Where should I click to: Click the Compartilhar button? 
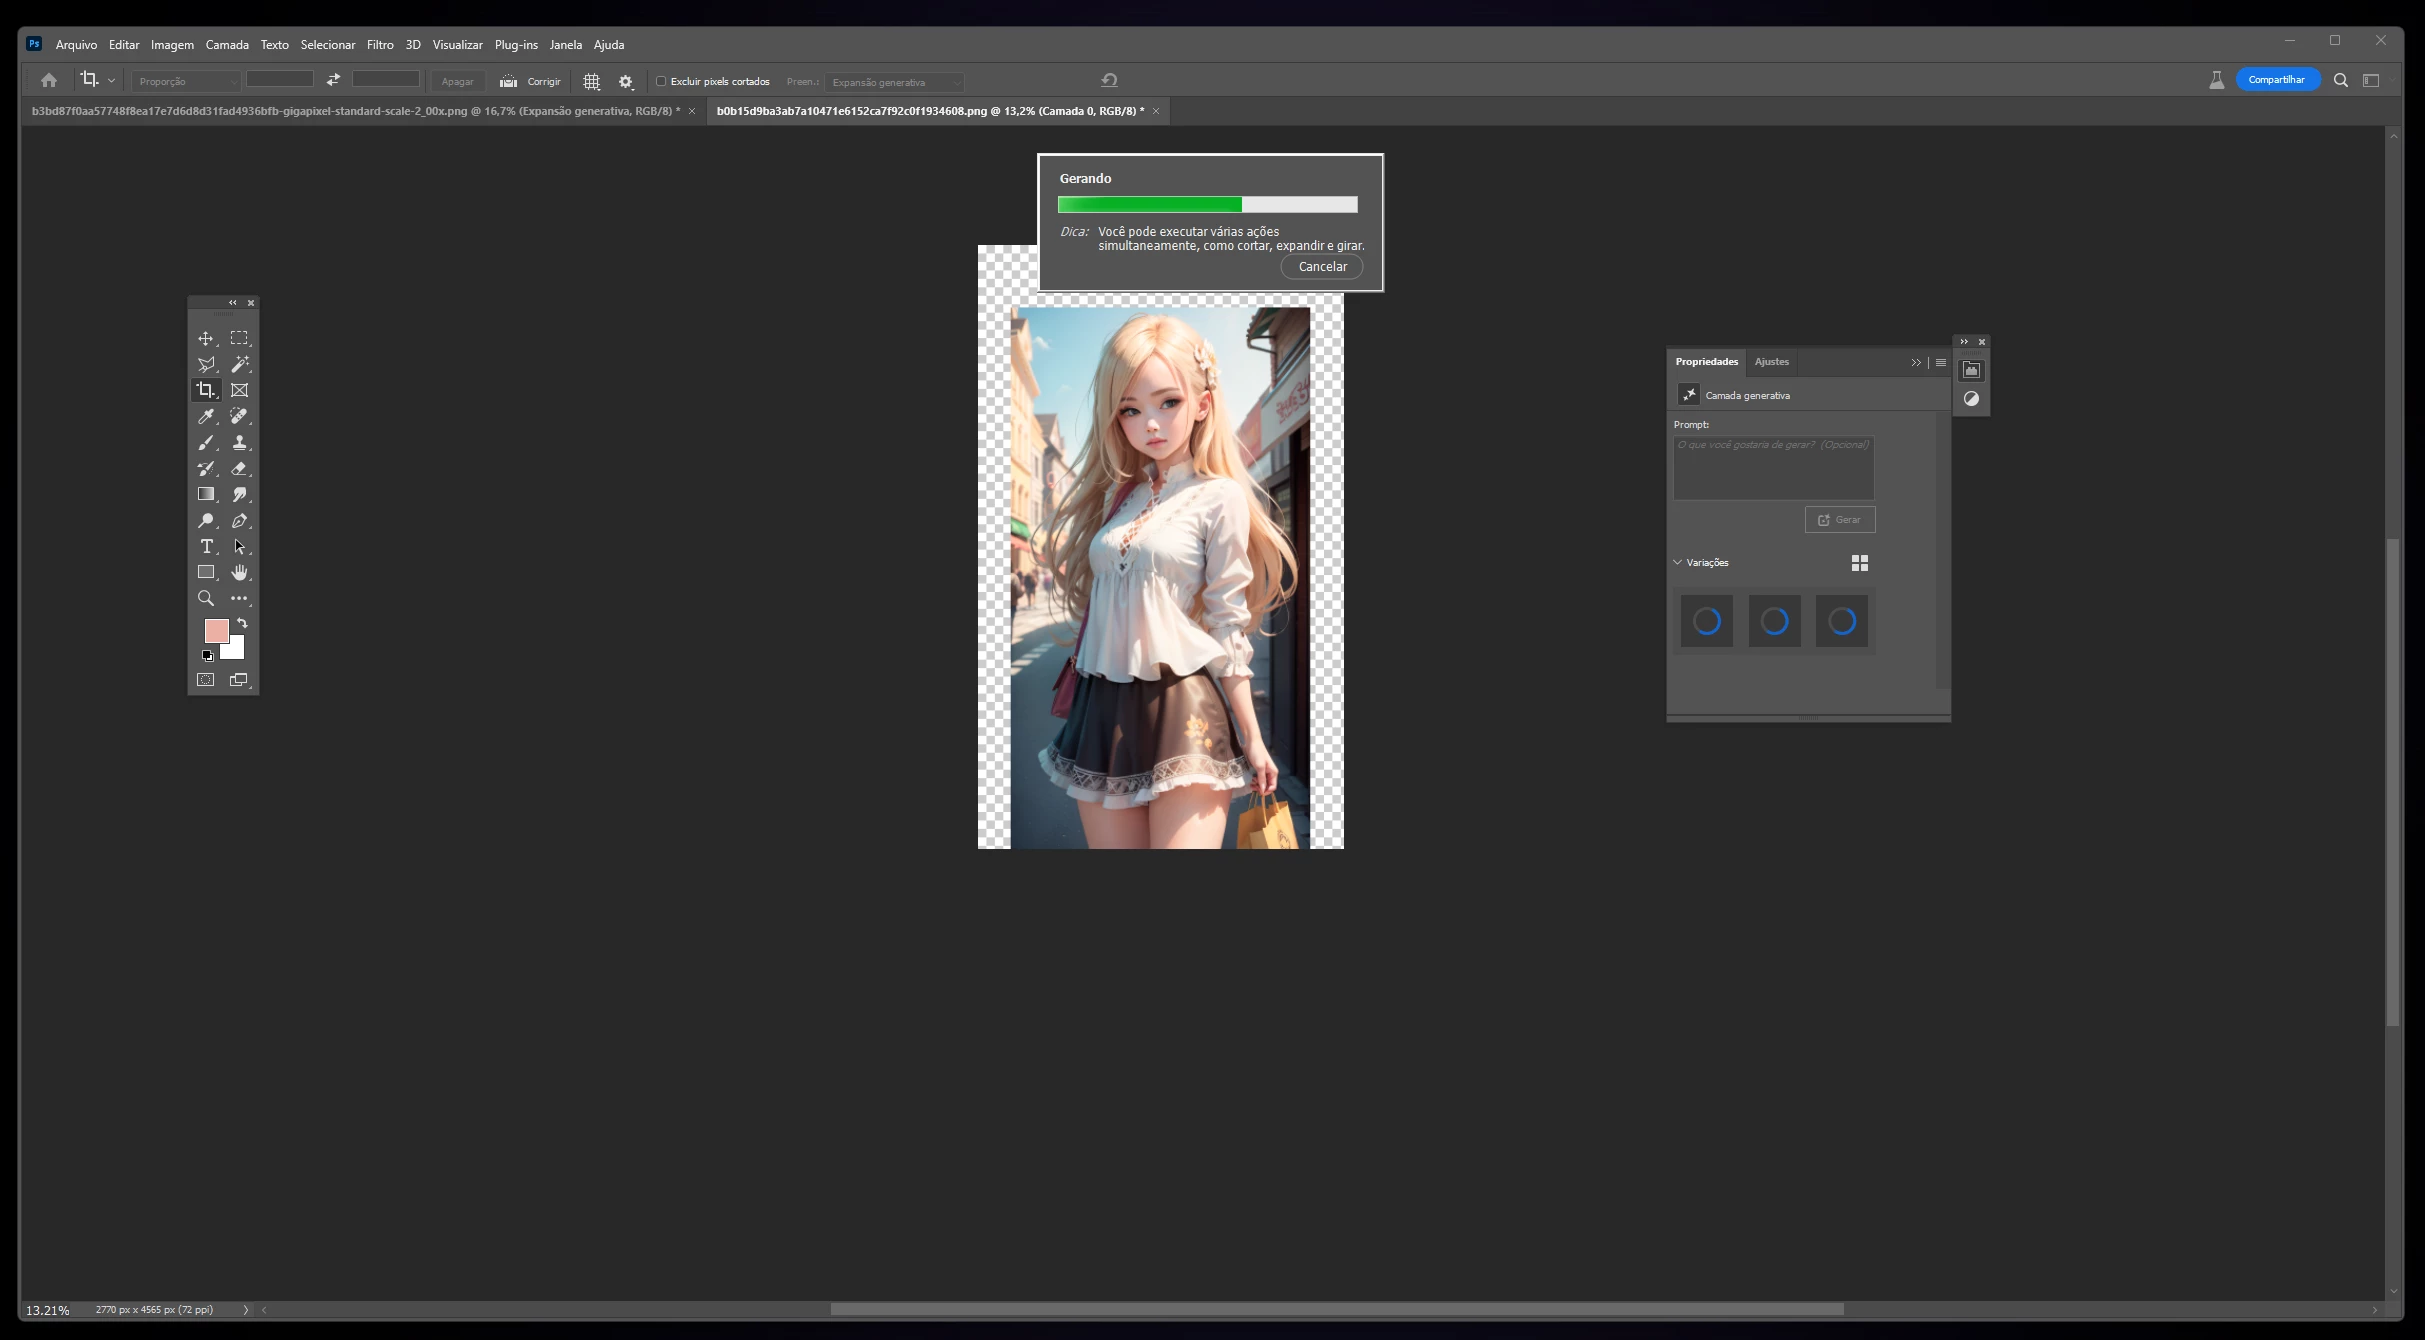2276,80
